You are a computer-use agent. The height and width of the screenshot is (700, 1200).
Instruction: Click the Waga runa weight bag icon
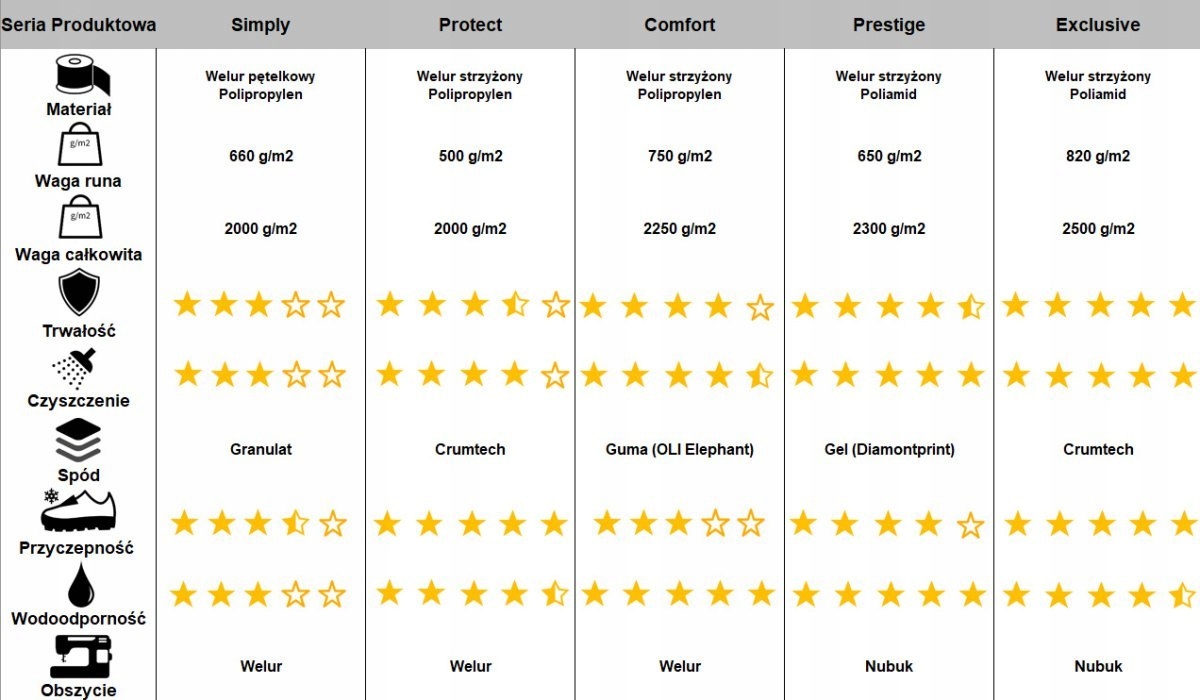[x=78, y=147]
